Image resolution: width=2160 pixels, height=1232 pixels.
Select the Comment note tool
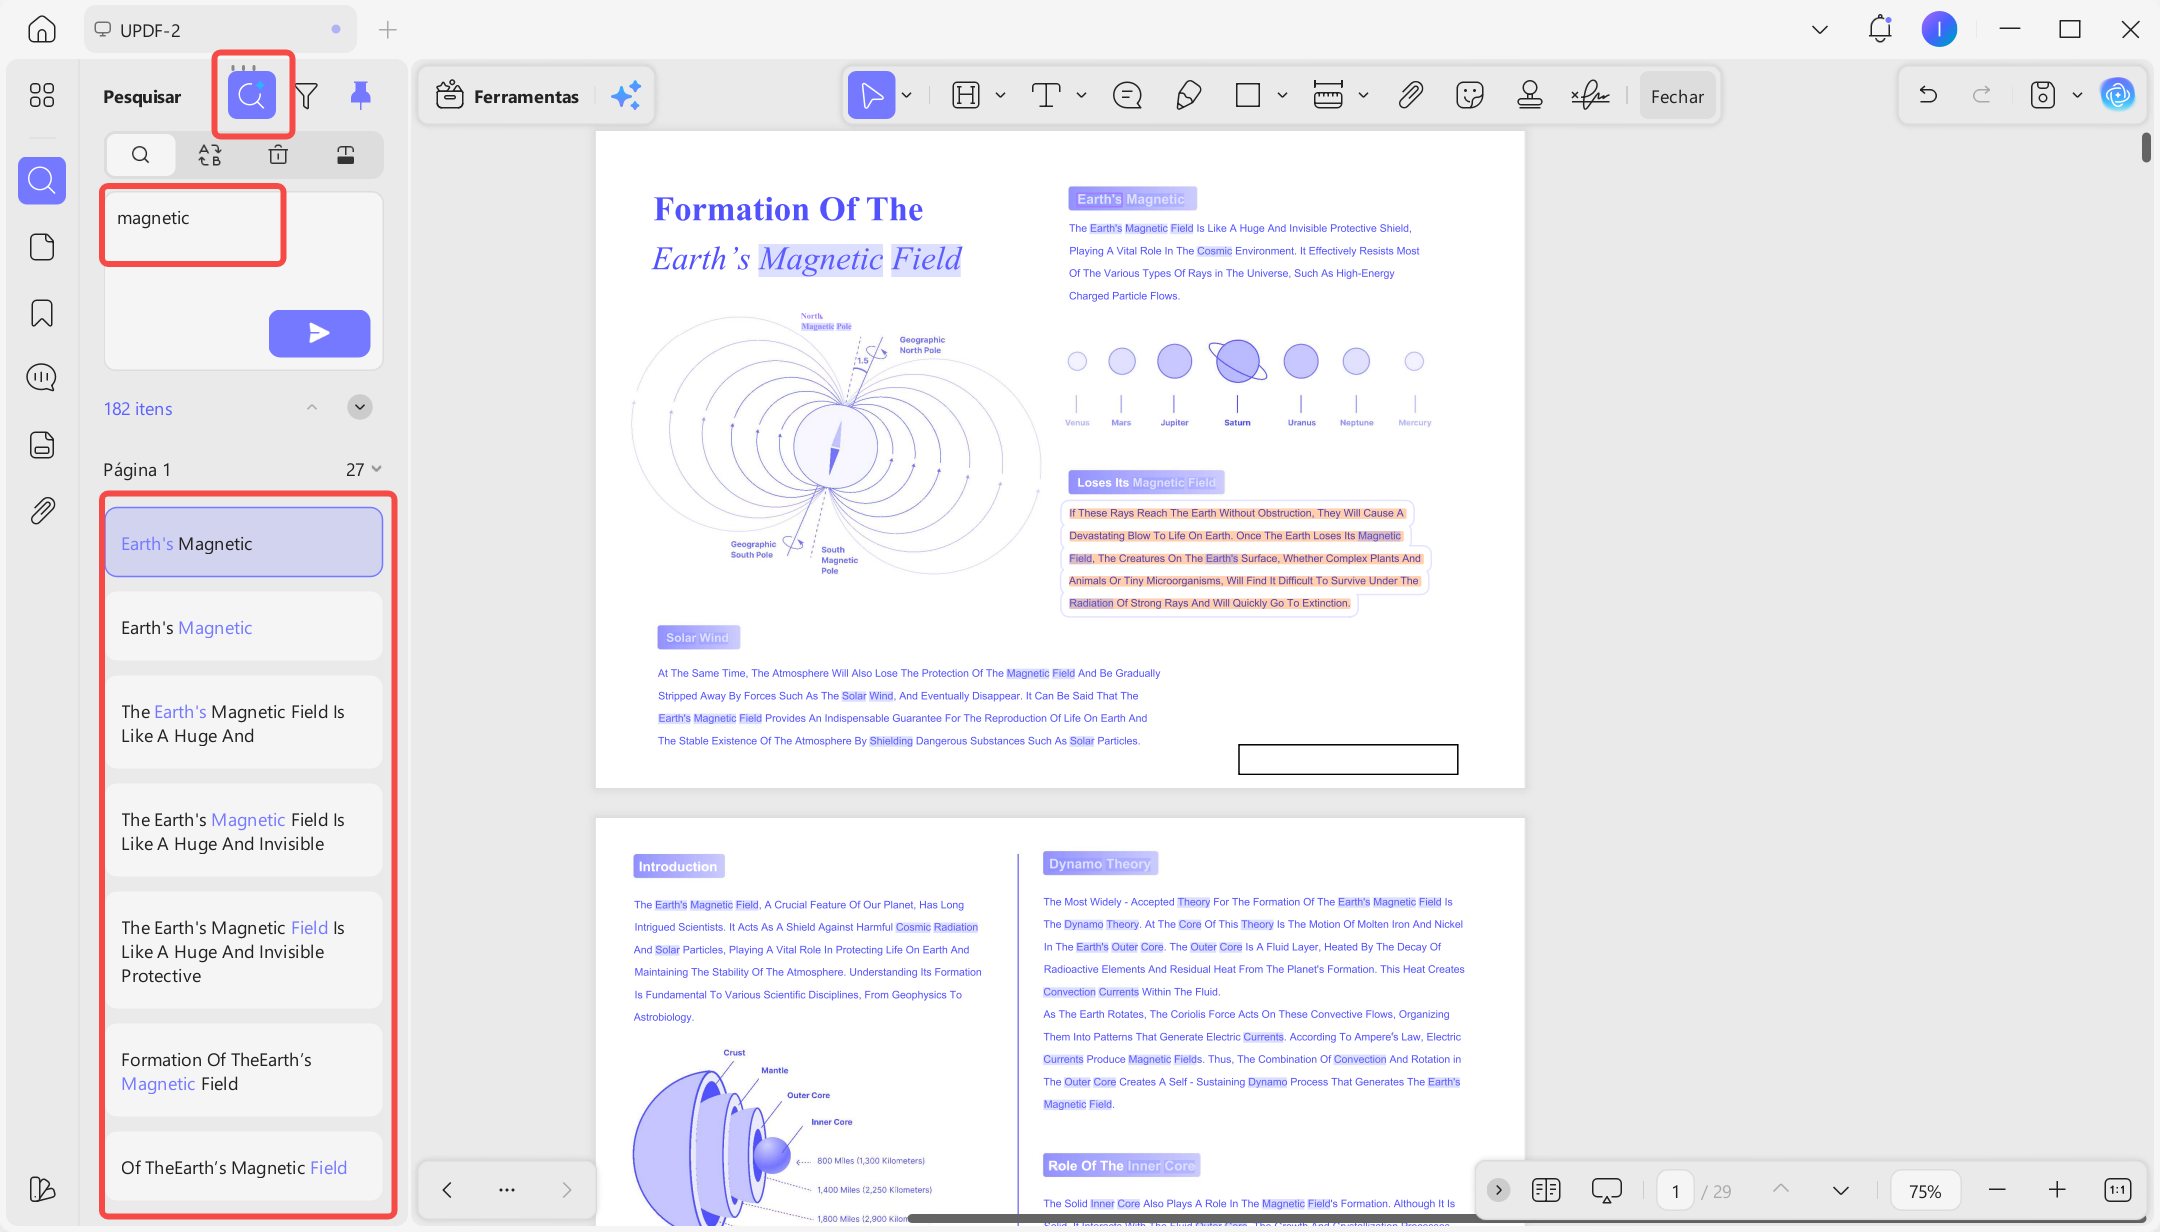(x=1127, y=96)
